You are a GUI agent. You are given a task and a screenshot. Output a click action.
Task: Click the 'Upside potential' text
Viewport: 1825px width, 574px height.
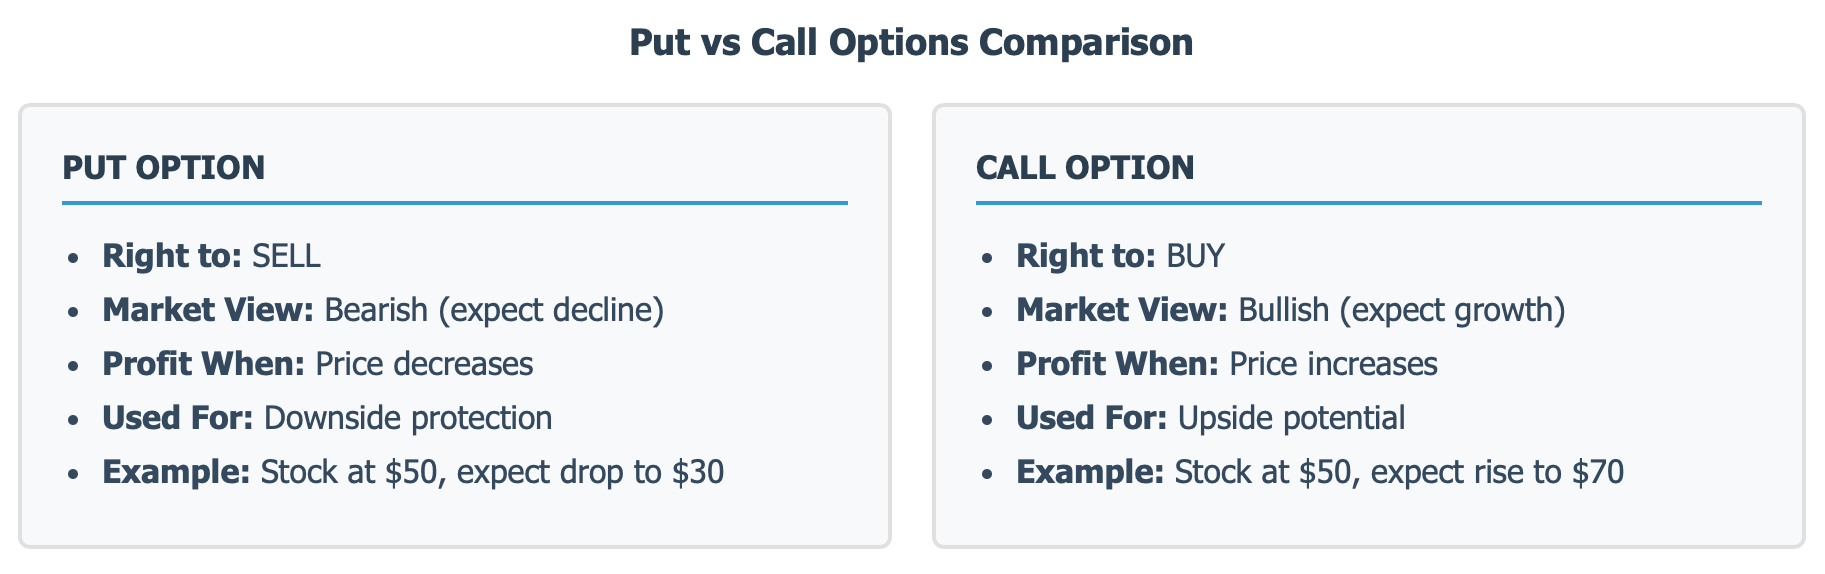point(1291,418)
